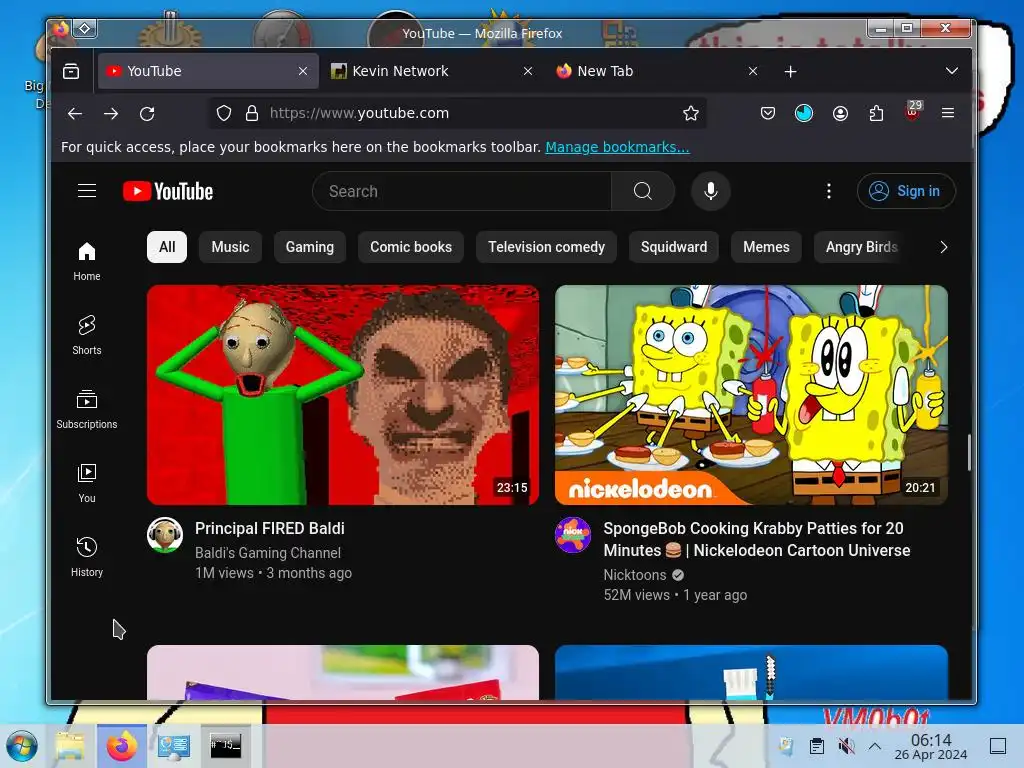Screen dimensions: 1024x768
Task: Close the YouTube tab
Action: point(303,71)
